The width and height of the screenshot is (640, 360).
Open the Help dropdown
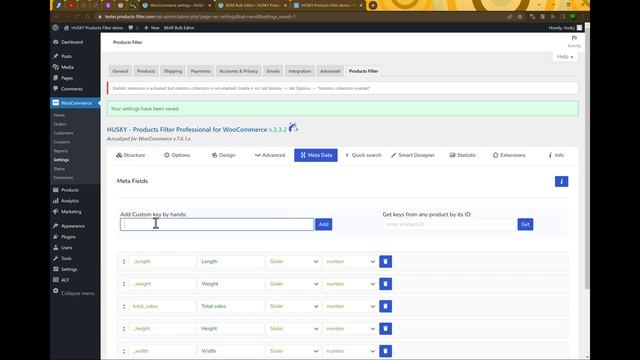565,57
